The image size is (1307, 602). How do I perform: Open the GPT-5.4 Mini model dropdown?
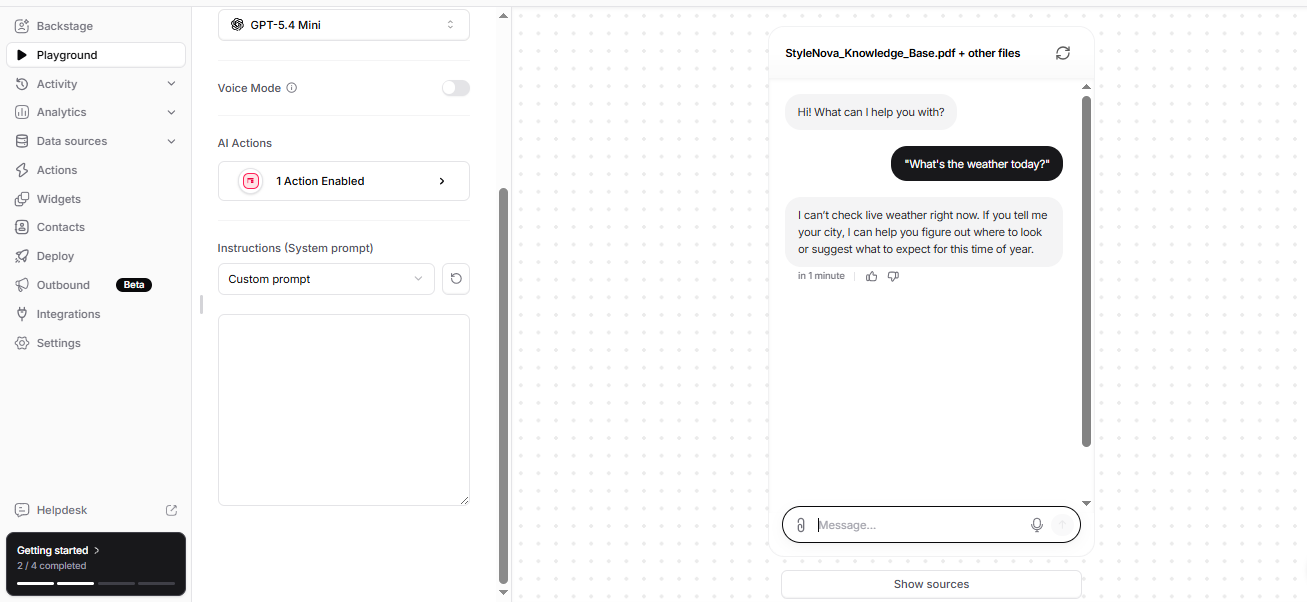pos(344,25)
